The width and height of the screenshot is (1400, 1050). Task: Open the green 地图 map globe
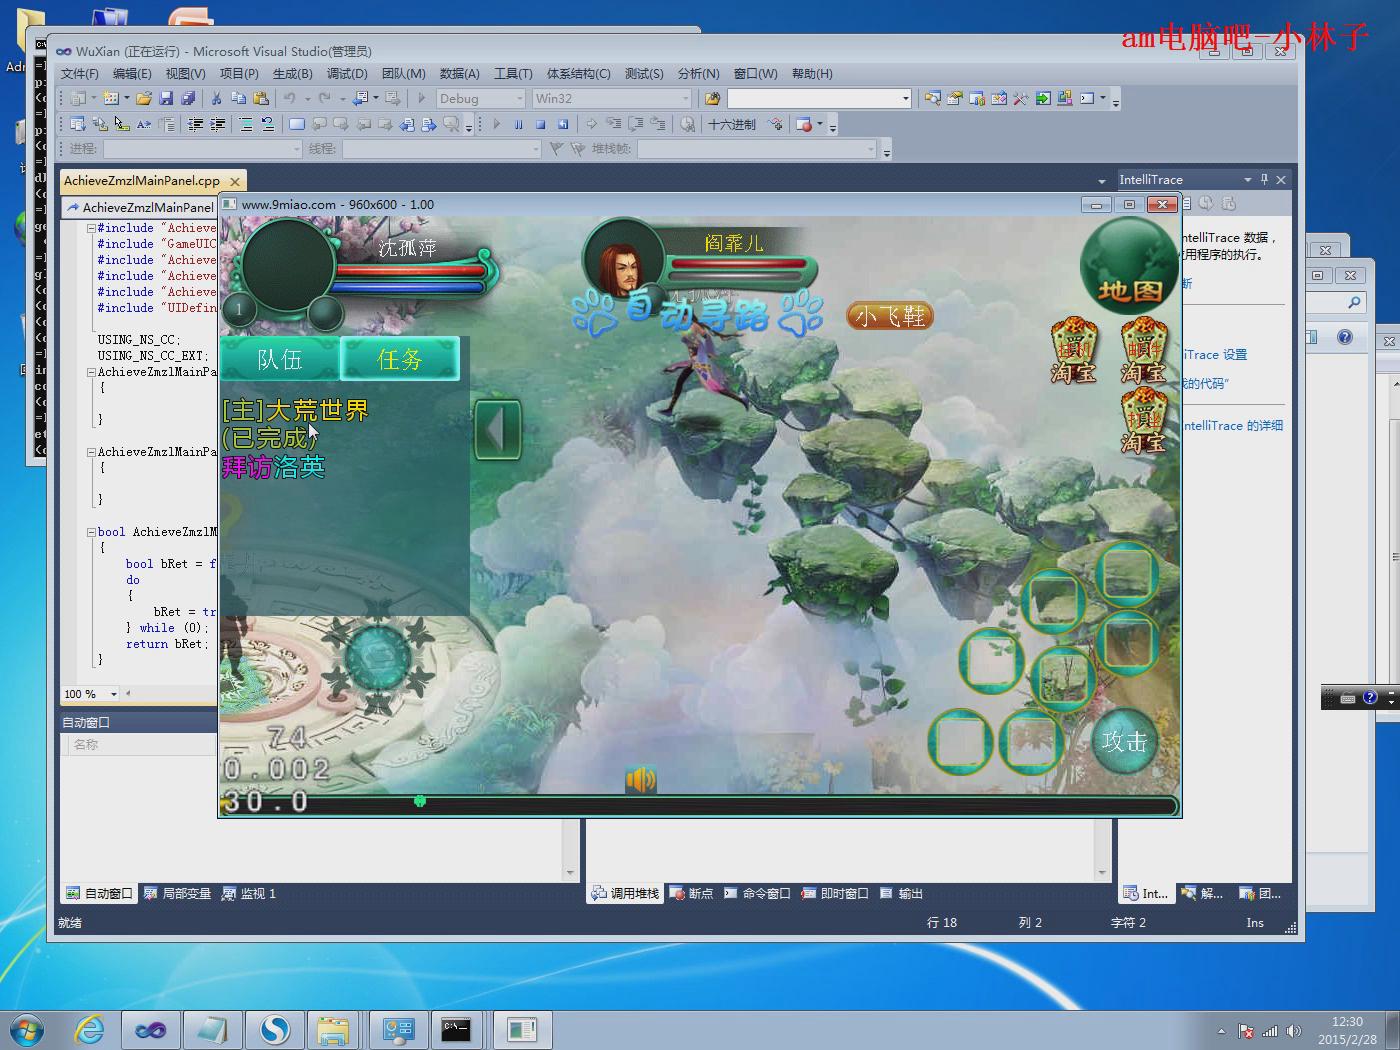point(1129,267)
